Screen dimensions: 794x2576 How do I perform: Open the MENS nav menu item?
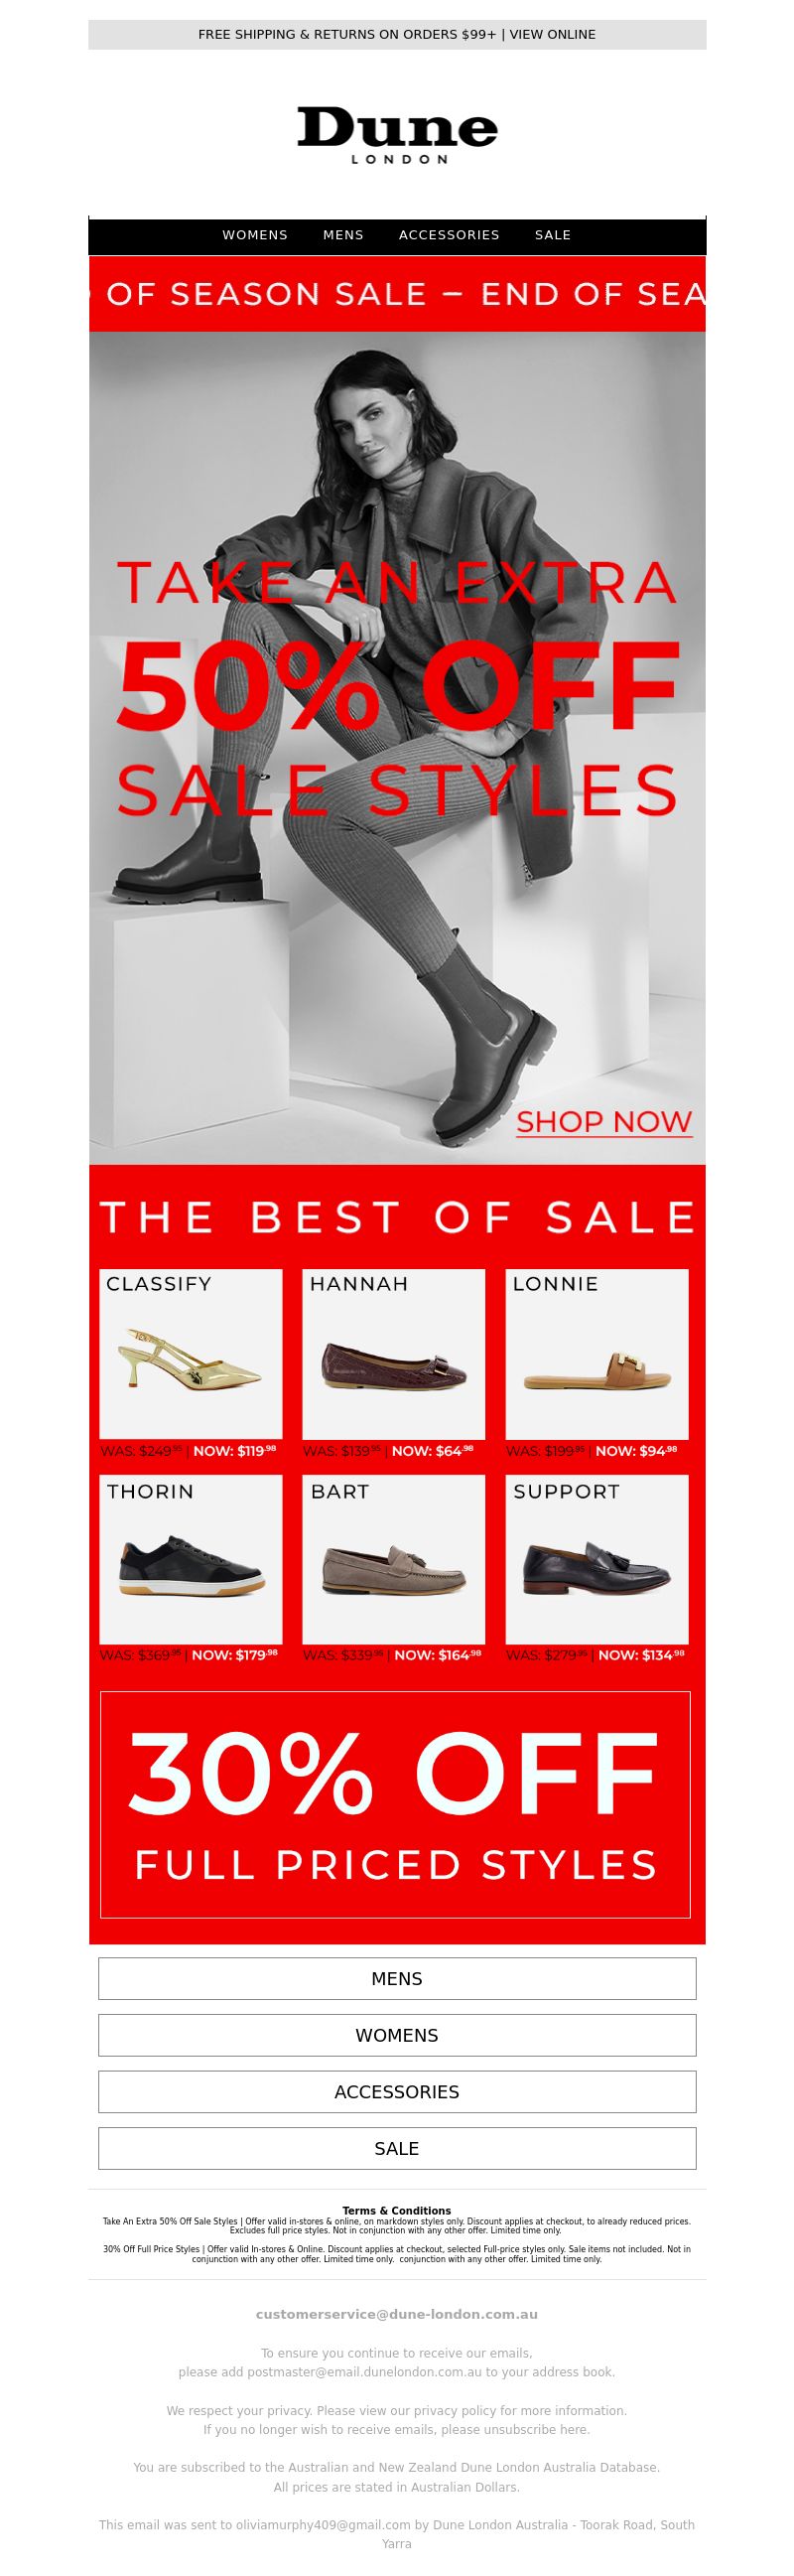[343, 235]
